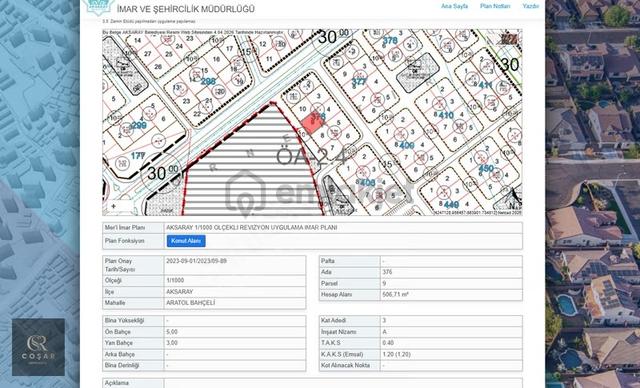
Task: Click the Plan Fonksiyon label
Action: click(x=124, y=241)
